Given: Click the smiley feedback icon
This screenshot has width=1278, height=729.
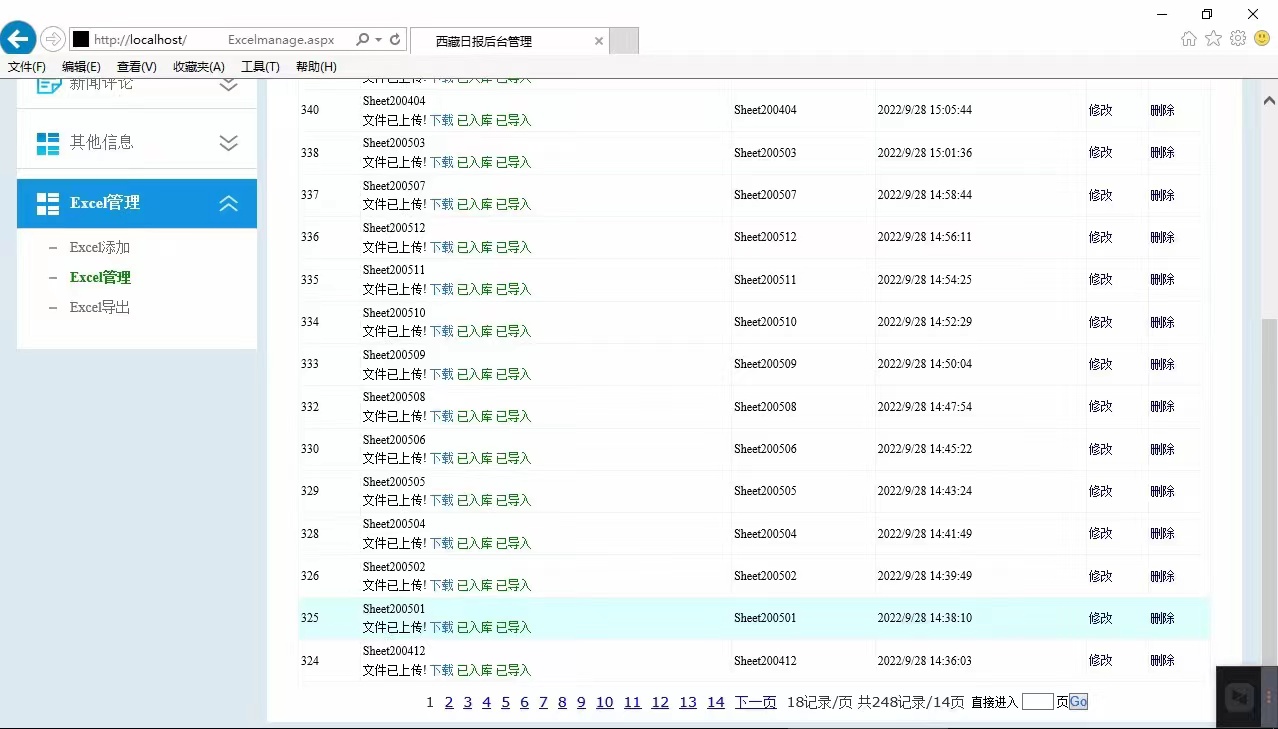Looking at the screenshot, I should (1262, 39).
